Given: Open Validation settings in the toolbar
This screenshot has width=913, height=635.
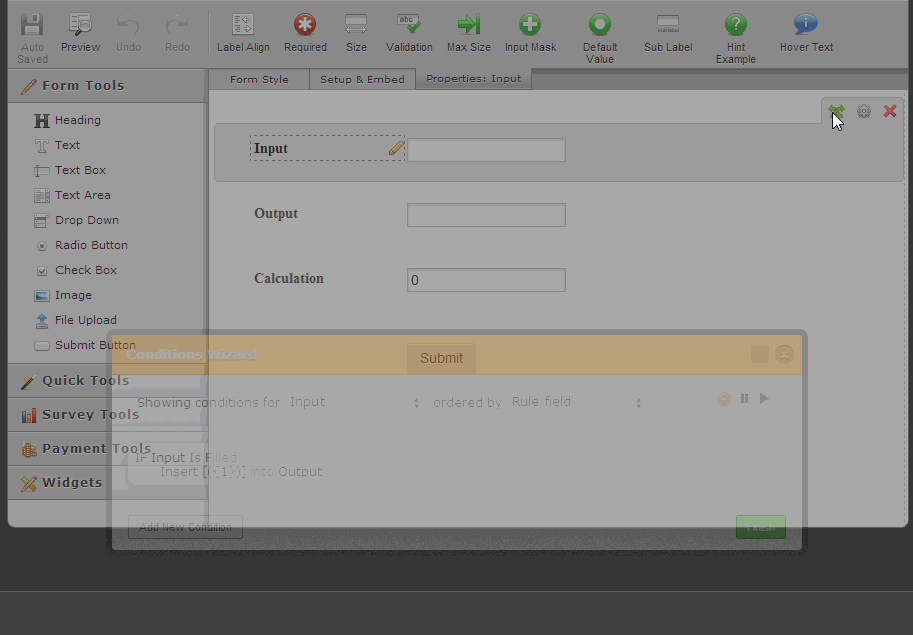Looking at the screenshot, I should [409, 32].
